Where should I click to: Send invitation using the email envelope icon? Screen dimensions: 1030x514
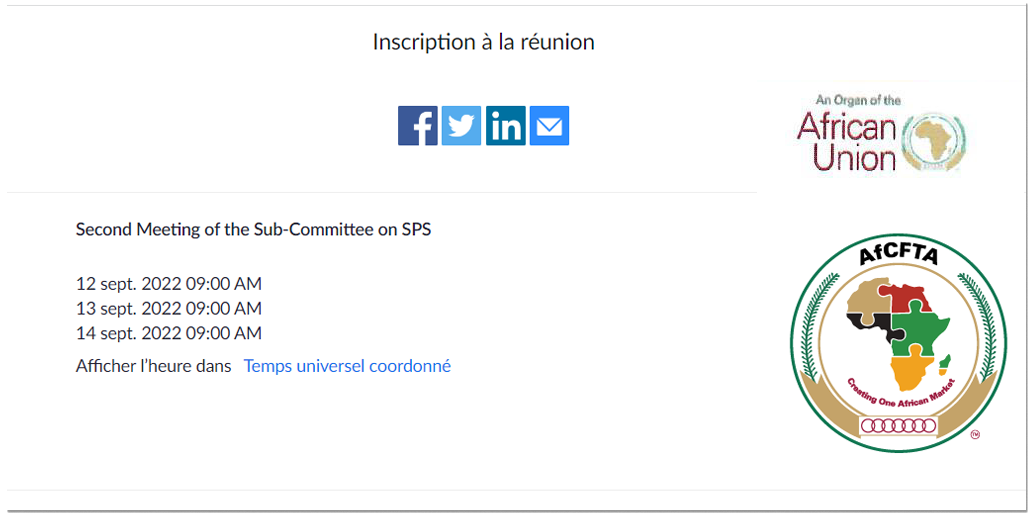point(549,126)
